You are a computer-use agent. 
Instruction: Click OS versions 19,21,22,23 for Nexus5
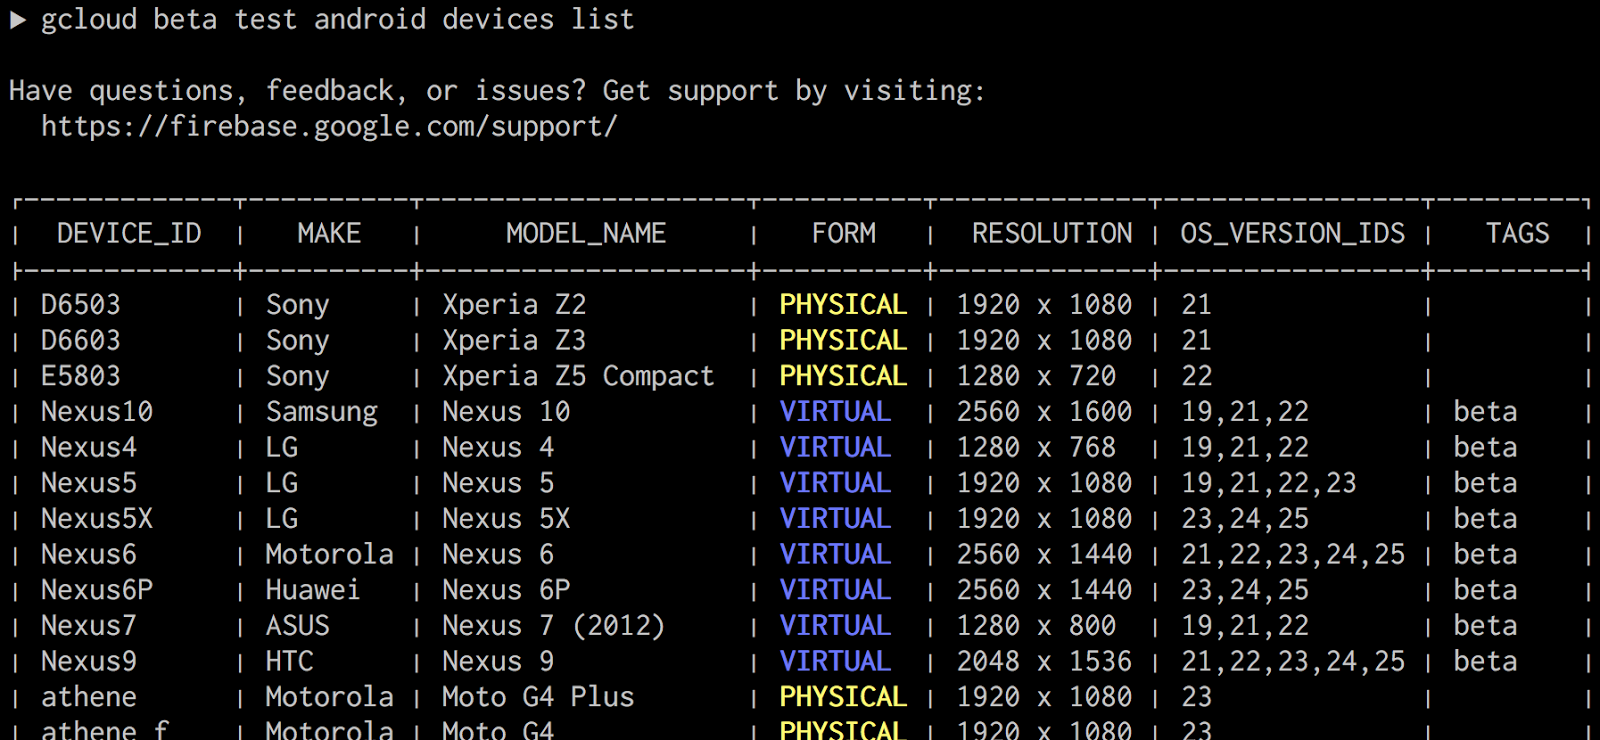click(x=1268, y=484)
